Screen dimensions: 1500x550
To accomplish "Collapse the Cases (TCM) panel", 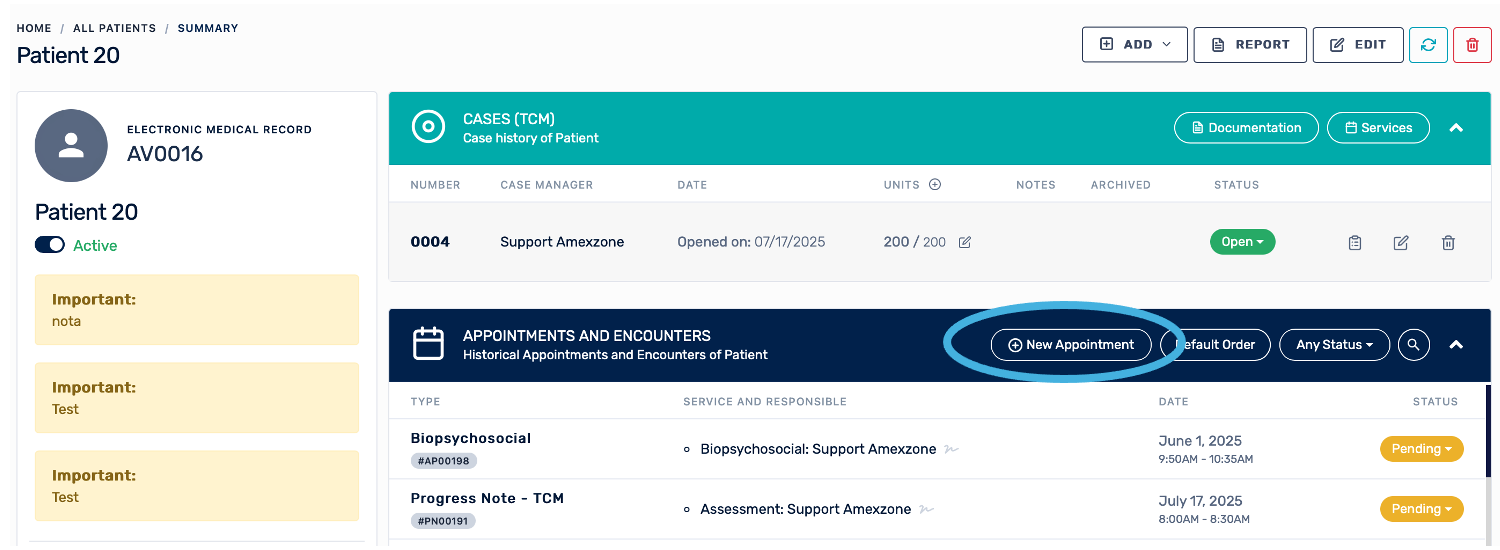I will (x=1456, y=128).
